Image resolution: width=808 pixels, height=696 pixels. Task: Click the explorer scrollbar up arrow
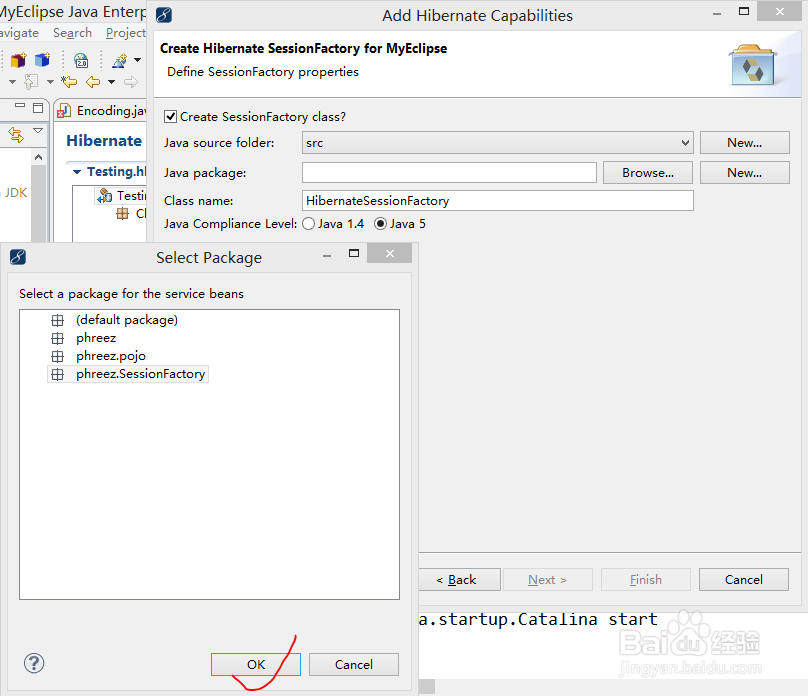click(39, 157)
